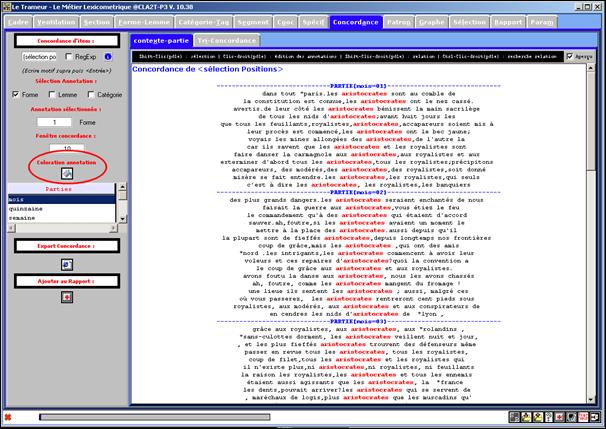Click the PARTIE(mois=01) separator heading
This screenshot has width=606, height=429.
pyautogui.click(x=358, y=86)
